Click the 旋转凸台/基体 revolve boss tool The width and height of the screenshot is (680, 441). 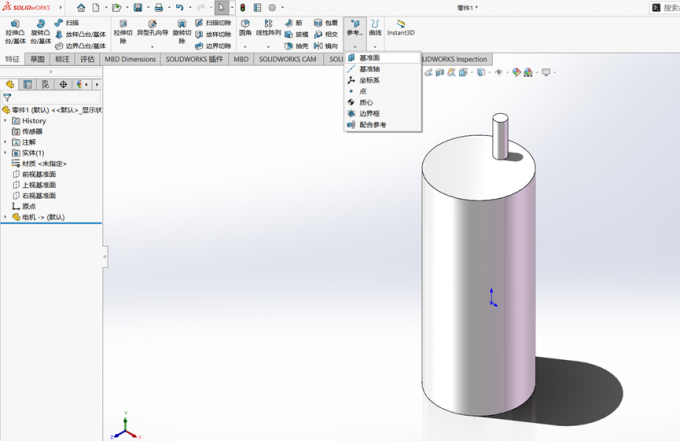coord(41,32)
